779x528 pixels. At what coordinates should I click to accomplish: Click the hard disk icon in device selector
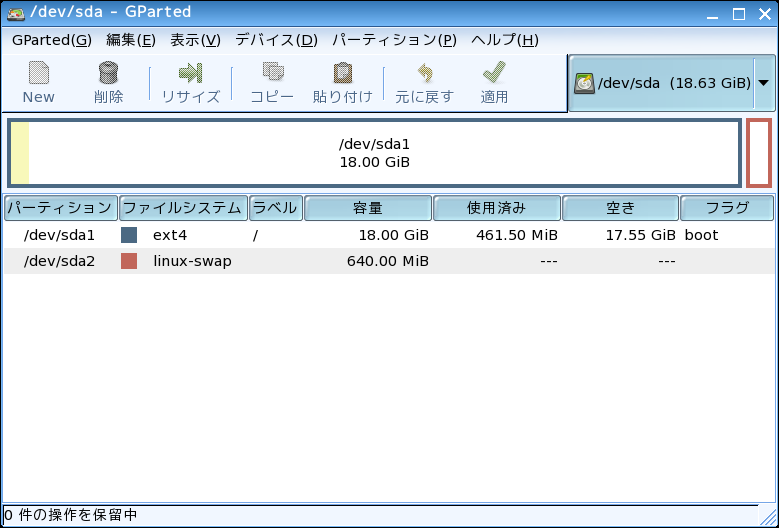click(583, 83)
